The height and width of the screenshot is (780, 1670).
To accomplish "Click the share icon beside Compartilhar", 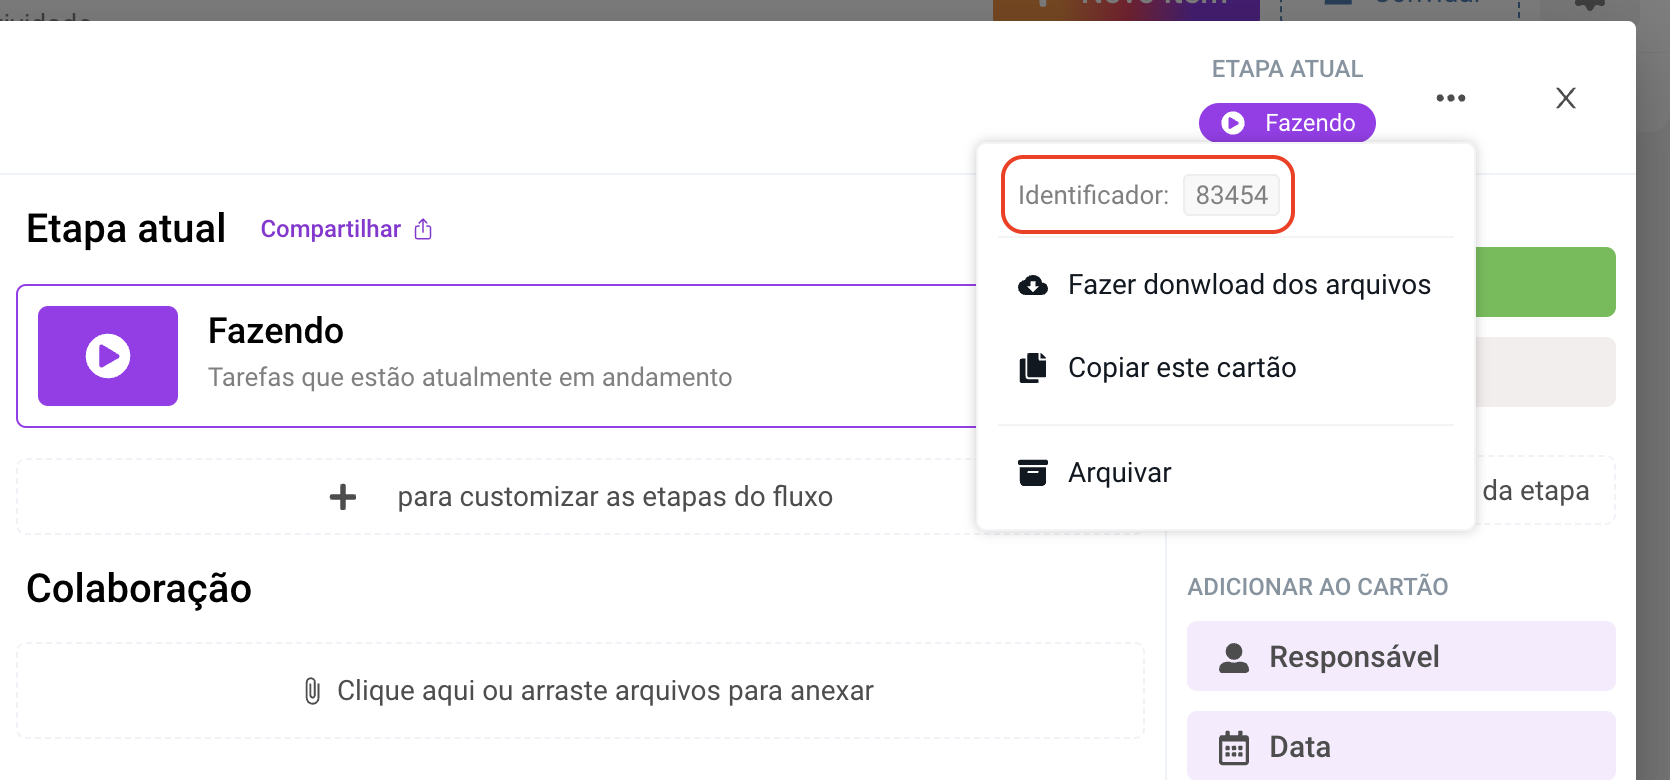I will (423, 230).
